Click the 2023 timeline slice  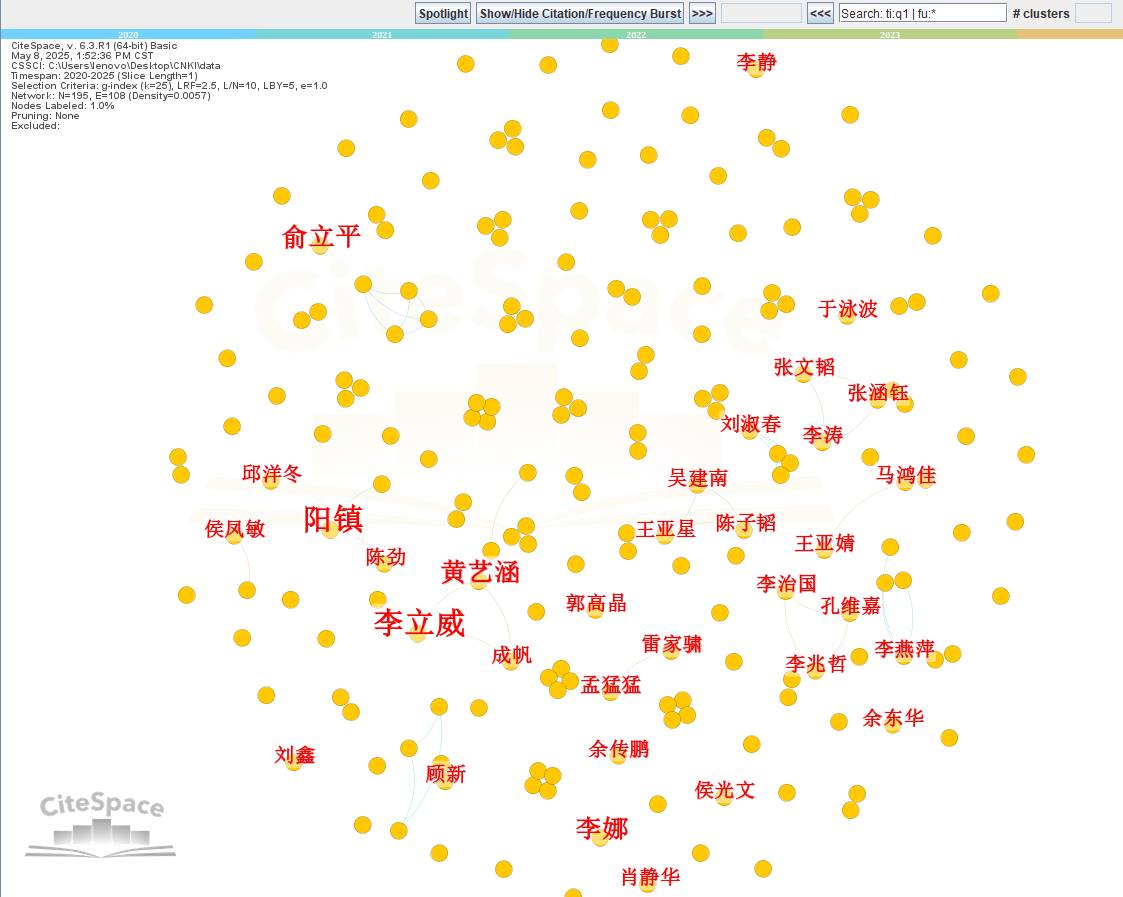890,34
